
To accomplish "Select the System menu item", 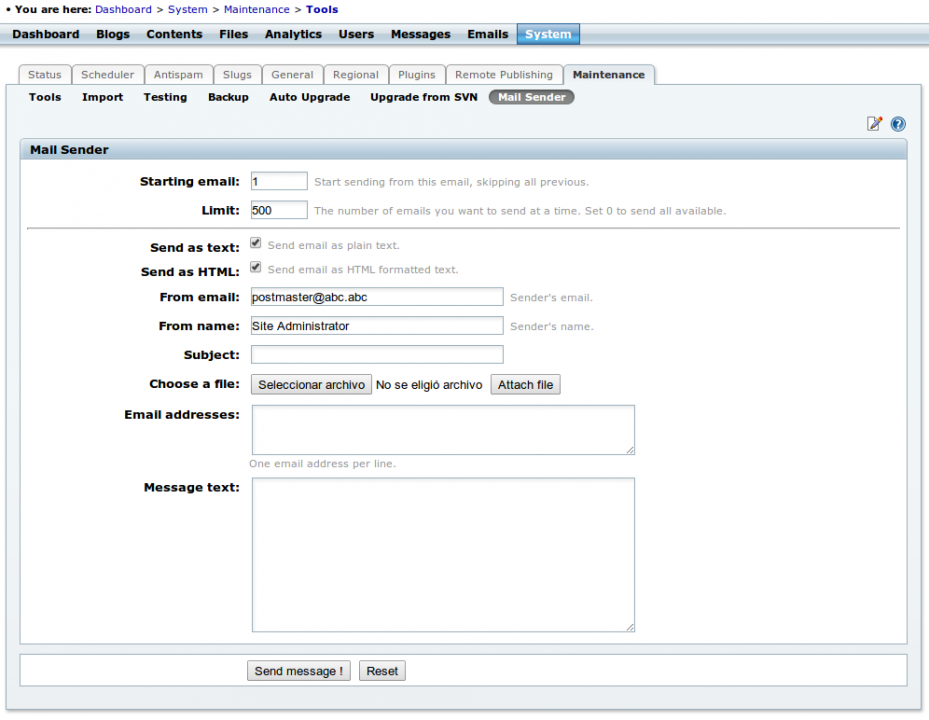I will (x=548, y=34).
